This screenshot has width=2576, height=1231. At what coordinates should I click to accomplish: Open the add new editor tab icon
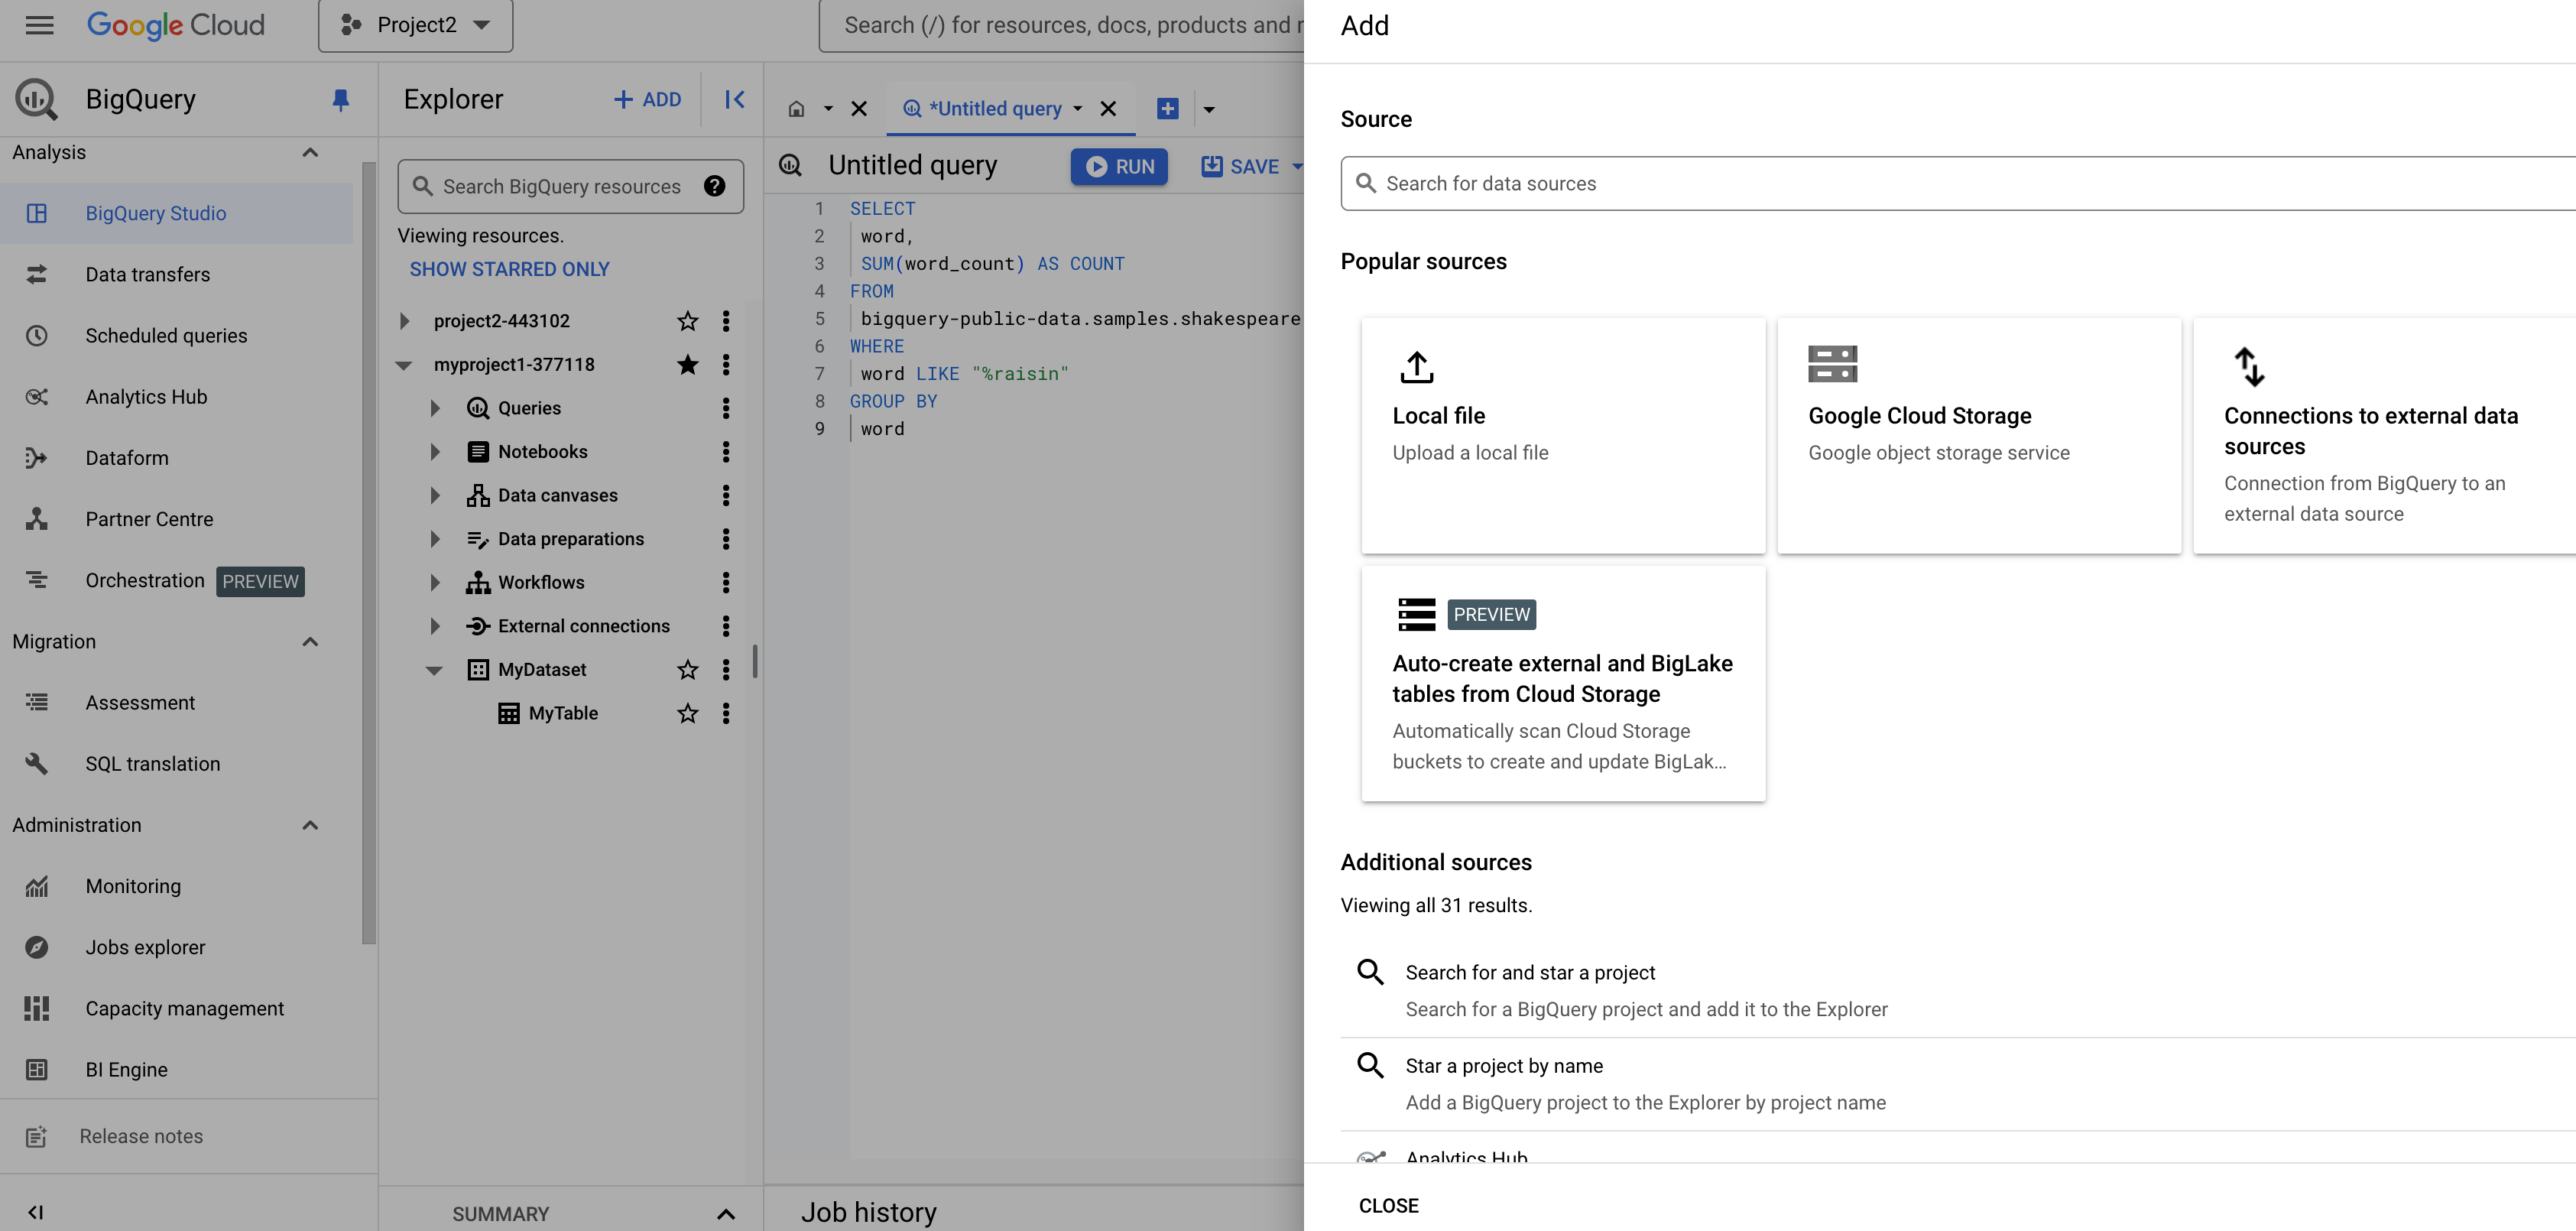[1168, 107]
